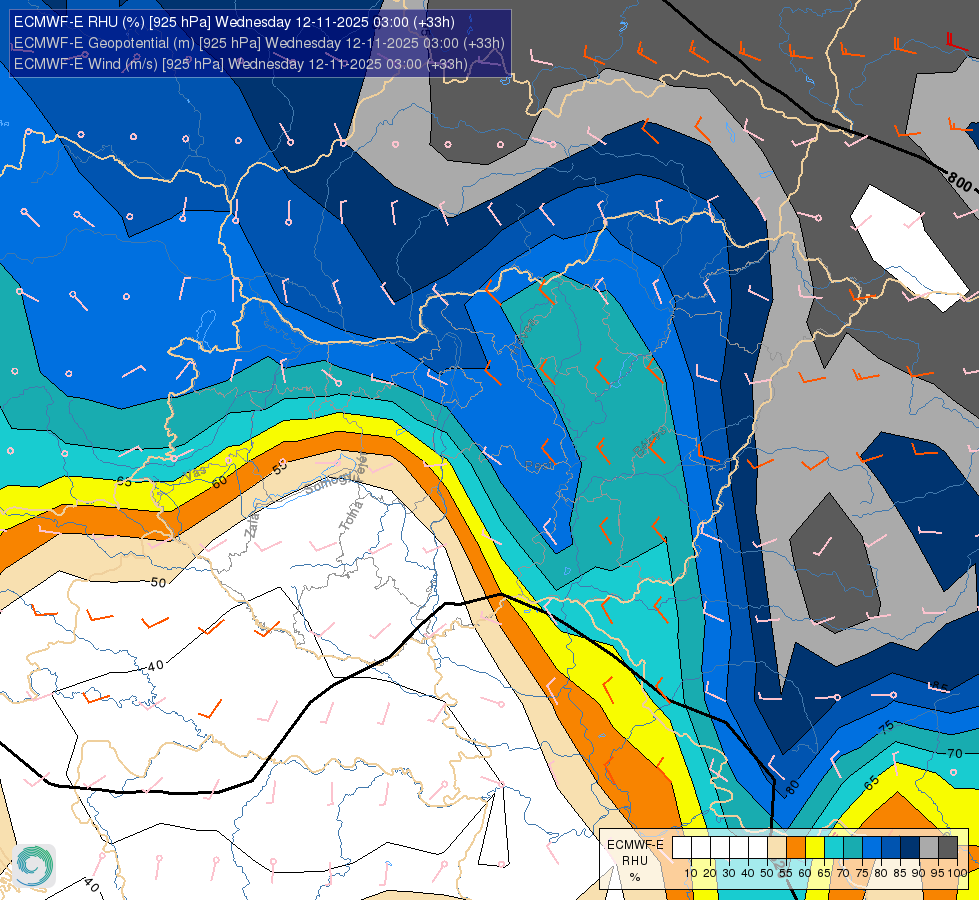Click the 800 geopotential contour label
This screenshot has width=979, height=900.
click(x=960, y=182)
